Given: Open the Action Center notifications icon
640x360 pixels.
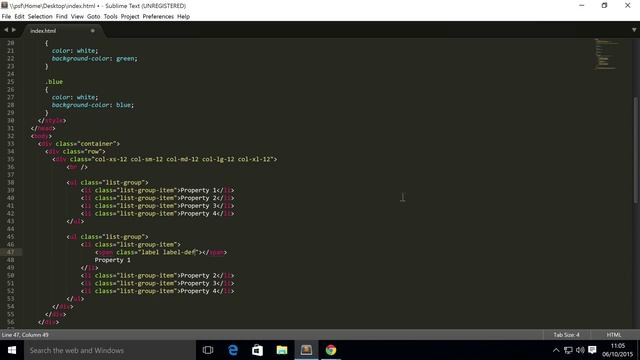Looking at the screenshot, I should coord(592,350).
